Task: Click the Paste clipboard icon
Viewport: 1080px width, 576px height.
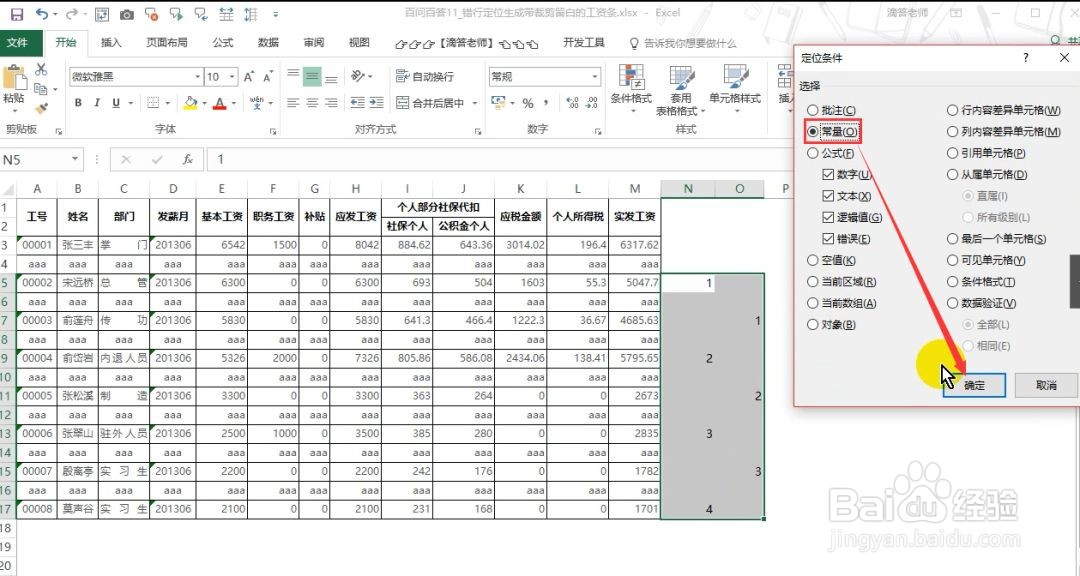Action: pyautogui.click(x=14, y=78)
